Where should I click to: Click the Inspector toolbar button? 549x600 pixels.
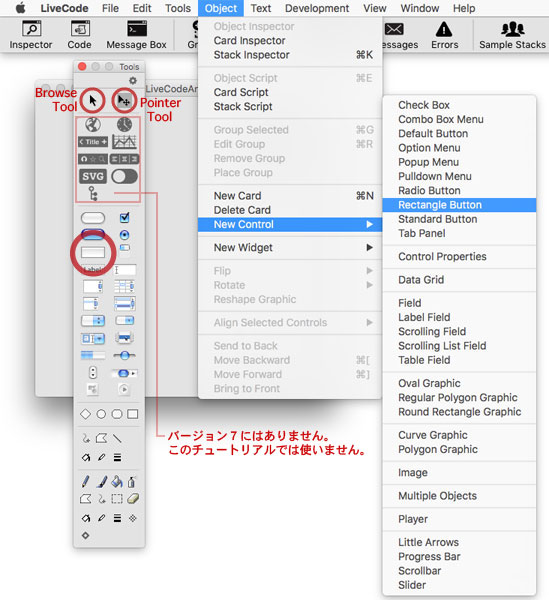(x=31, y=35)
